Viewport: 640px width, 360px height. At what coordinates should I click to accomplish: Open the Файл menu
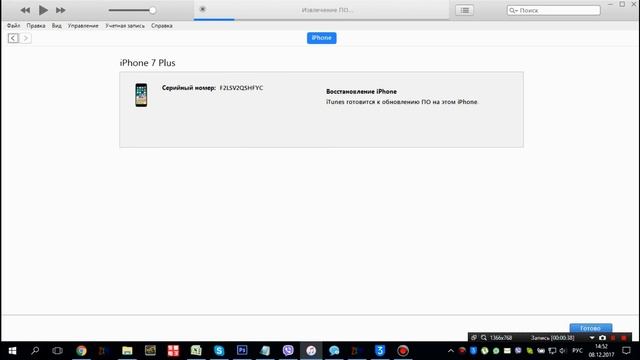click(x=13, y=26)
